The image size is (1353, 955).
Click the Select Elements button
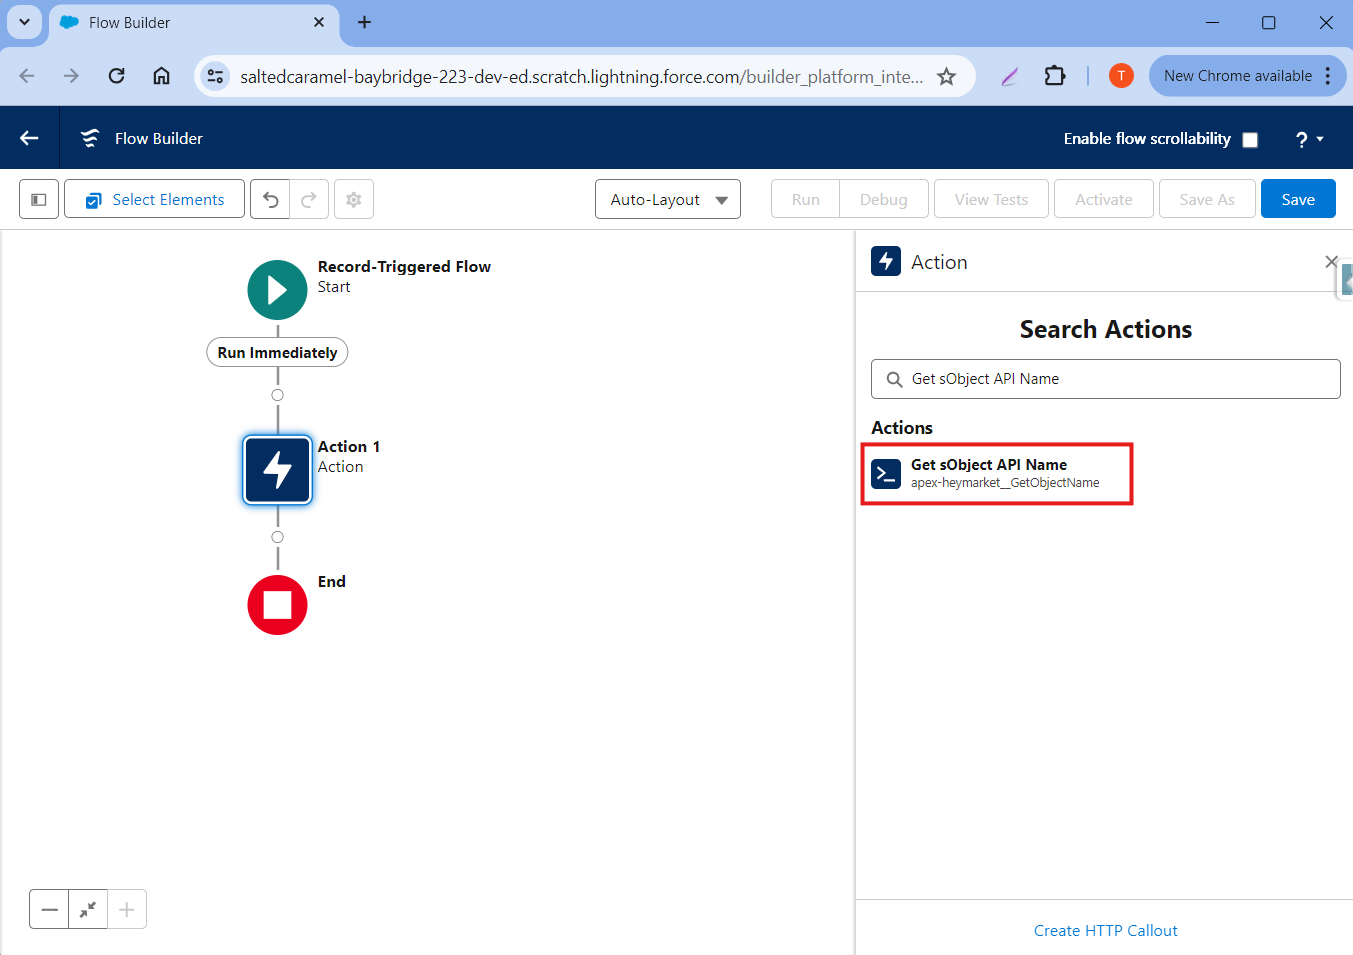tap(154, 199)
